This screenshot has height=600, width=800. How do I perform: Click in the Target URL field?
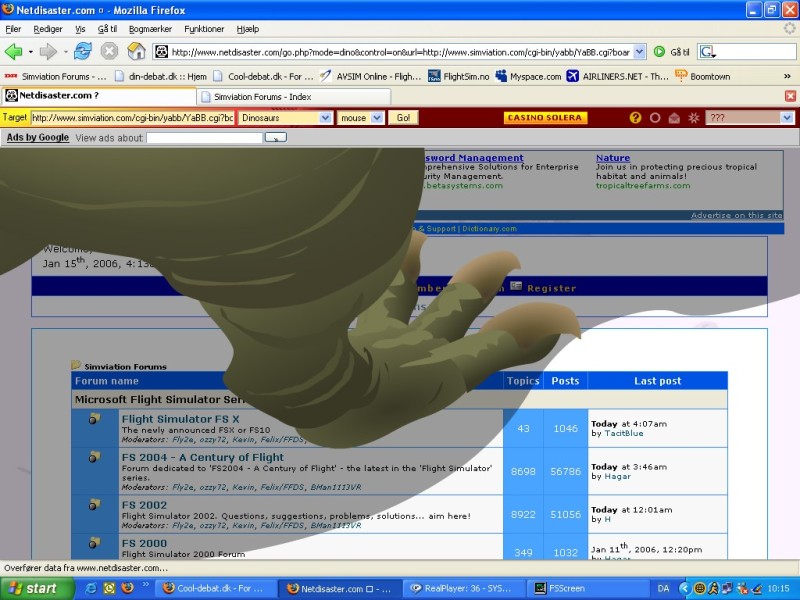(133, 118)
